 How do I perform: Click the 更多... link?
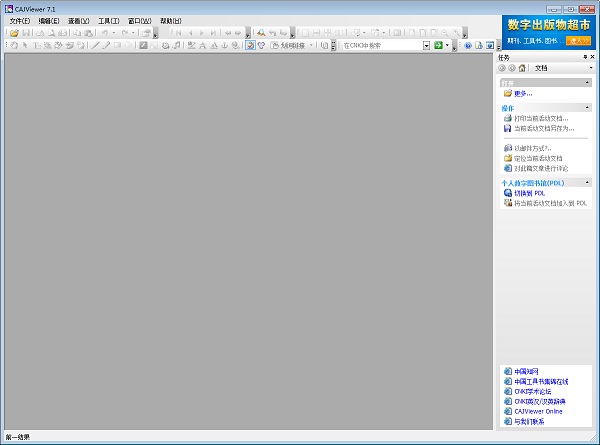(522, 93)
